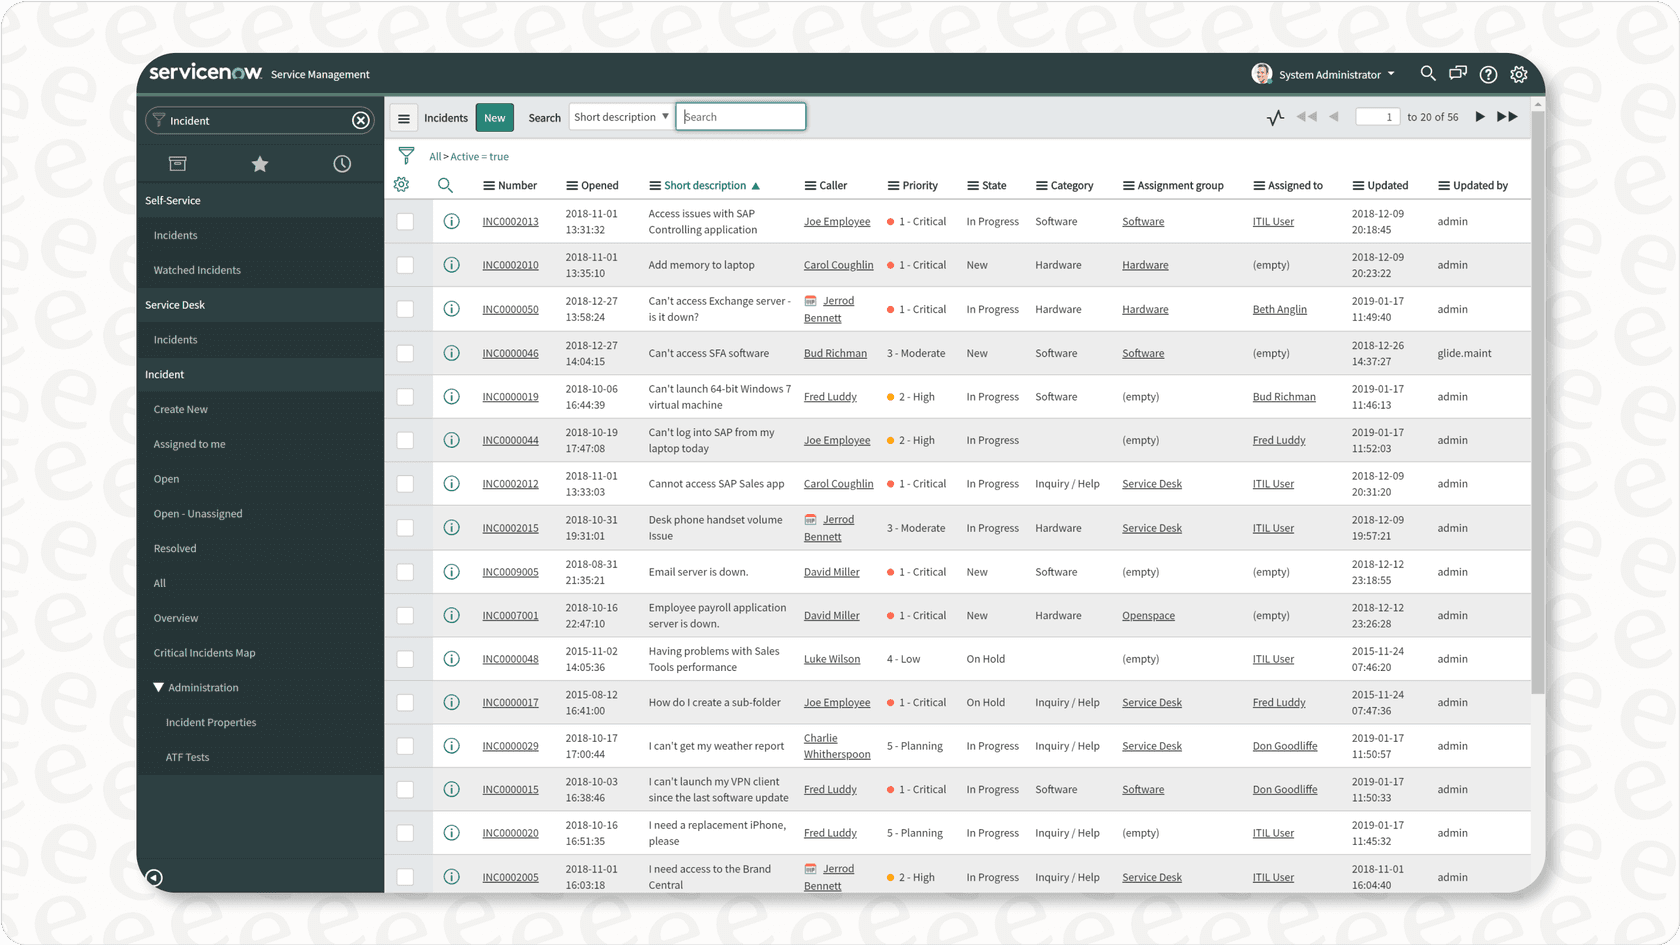Open the preview info icon for INC0002013
Screen dimensions: 1680x945
click(x=451, y=221)
